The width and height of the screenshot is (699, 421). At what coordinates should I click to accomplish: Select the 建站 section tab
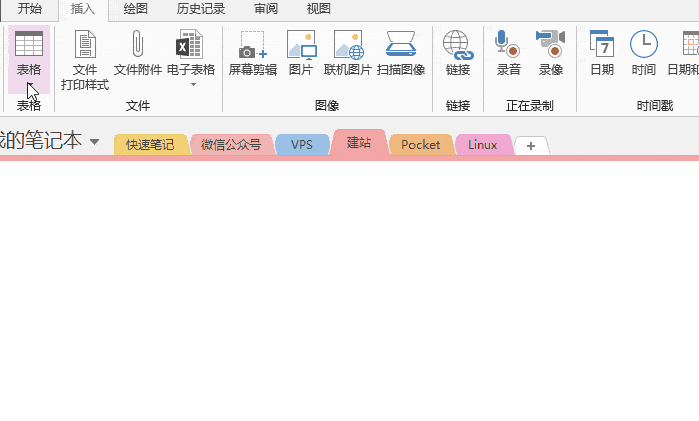[x=359, y=142]
